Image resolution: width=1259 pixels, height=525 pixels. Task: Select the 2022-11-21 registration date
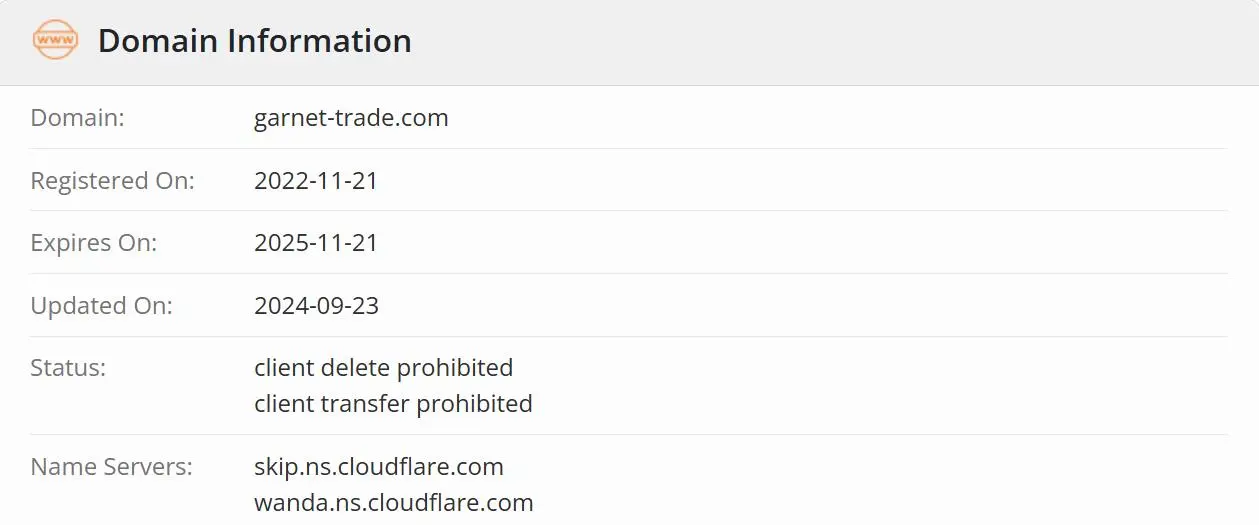coord(316,181)
